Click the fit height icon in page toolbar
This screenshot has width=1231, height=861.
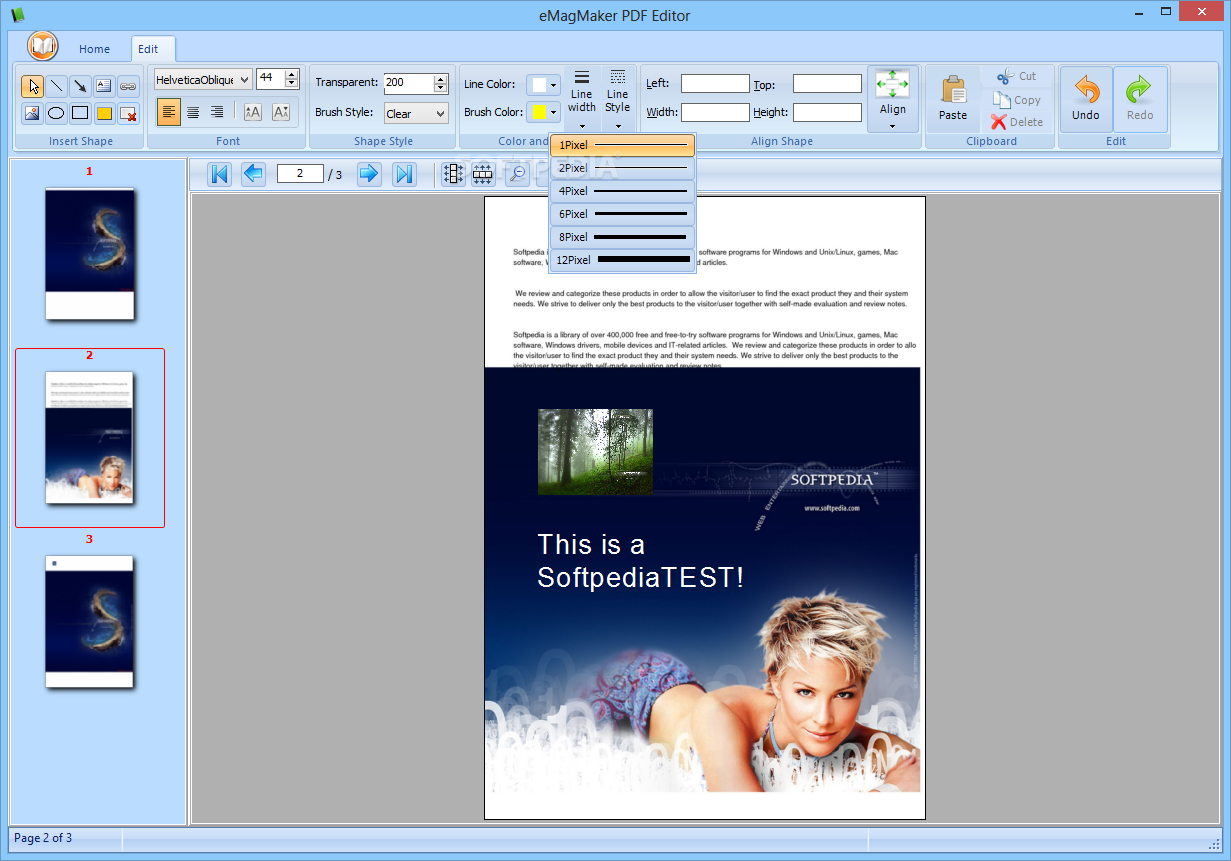(x=453, y=174)
